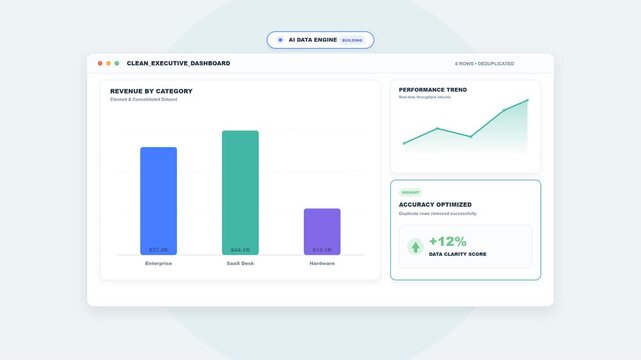This screenshot has height=360, width=641.
Task: Click the AI Data Engine pill
Action: point(320,40)
